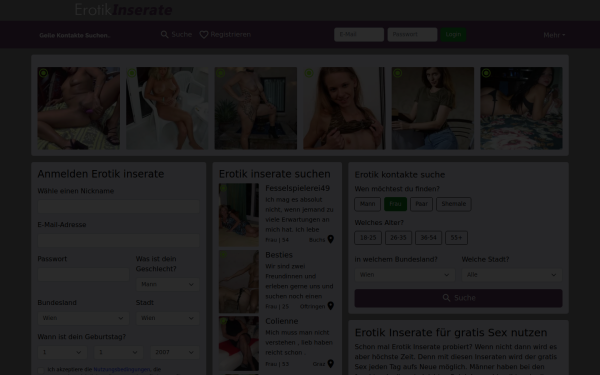Open the Mehr dropdown menu

(x=554, y=35)
